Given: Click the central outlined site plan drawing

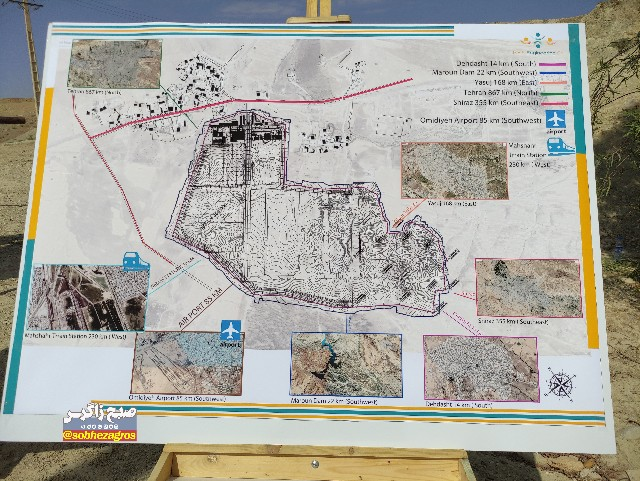Looking at the screenshot, I should 308,212.
